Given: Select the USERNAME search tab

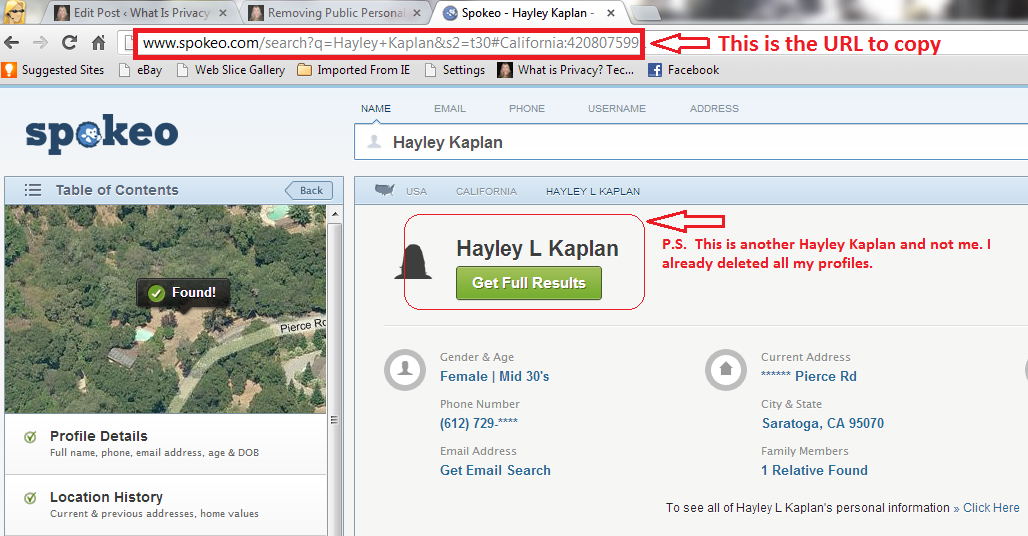Looking at the screenshot, I should pos(617,109).
